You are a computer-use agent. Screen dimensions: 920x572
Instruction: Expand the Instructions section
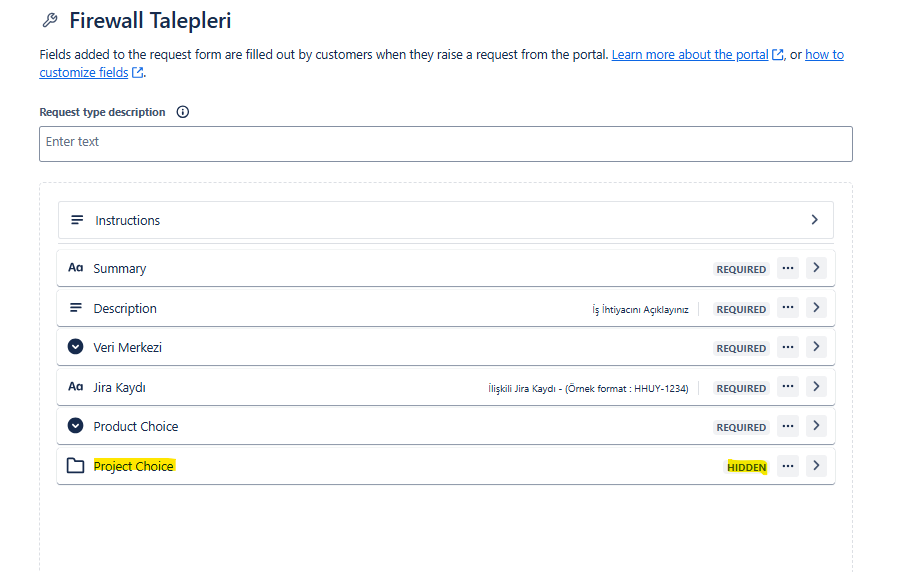click(814, 219)
